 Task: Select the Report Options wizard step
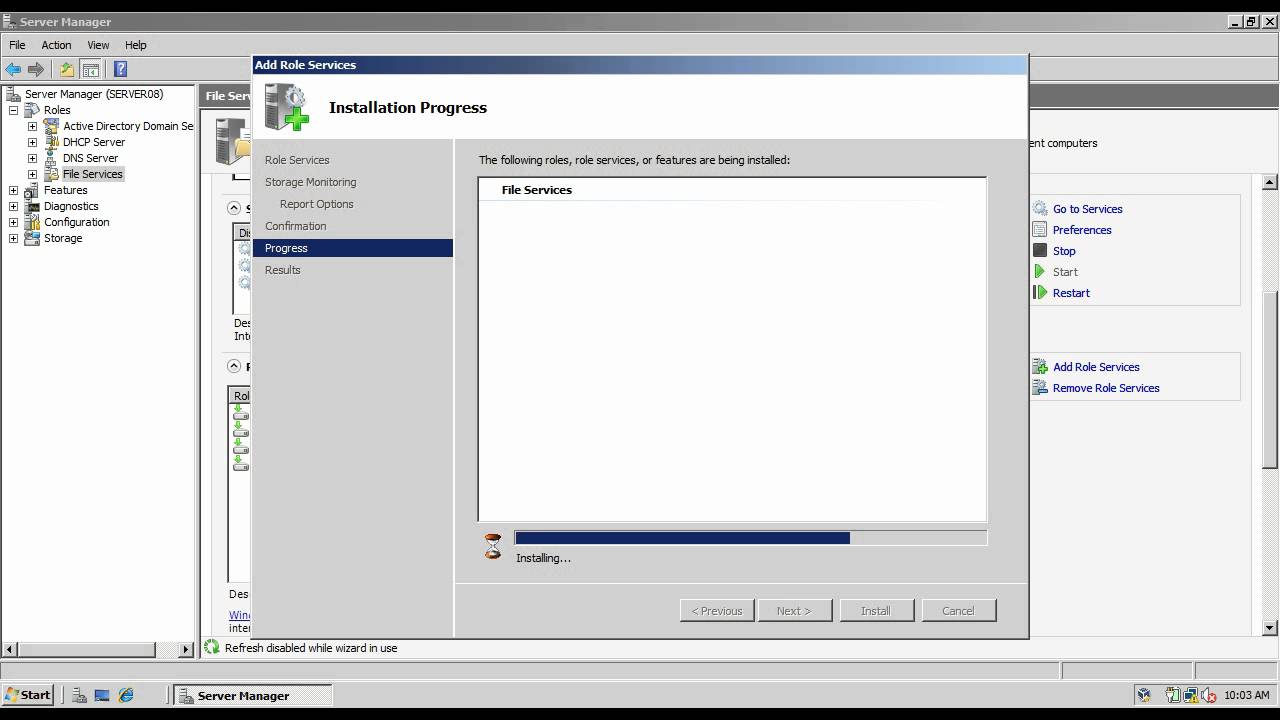tap(316, 204)
